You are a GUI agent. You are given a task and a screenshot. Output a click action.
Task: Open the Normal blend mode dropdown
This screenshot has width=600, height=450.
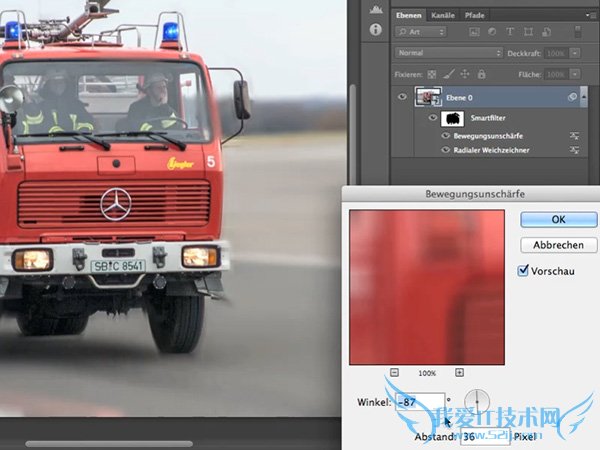449,53
